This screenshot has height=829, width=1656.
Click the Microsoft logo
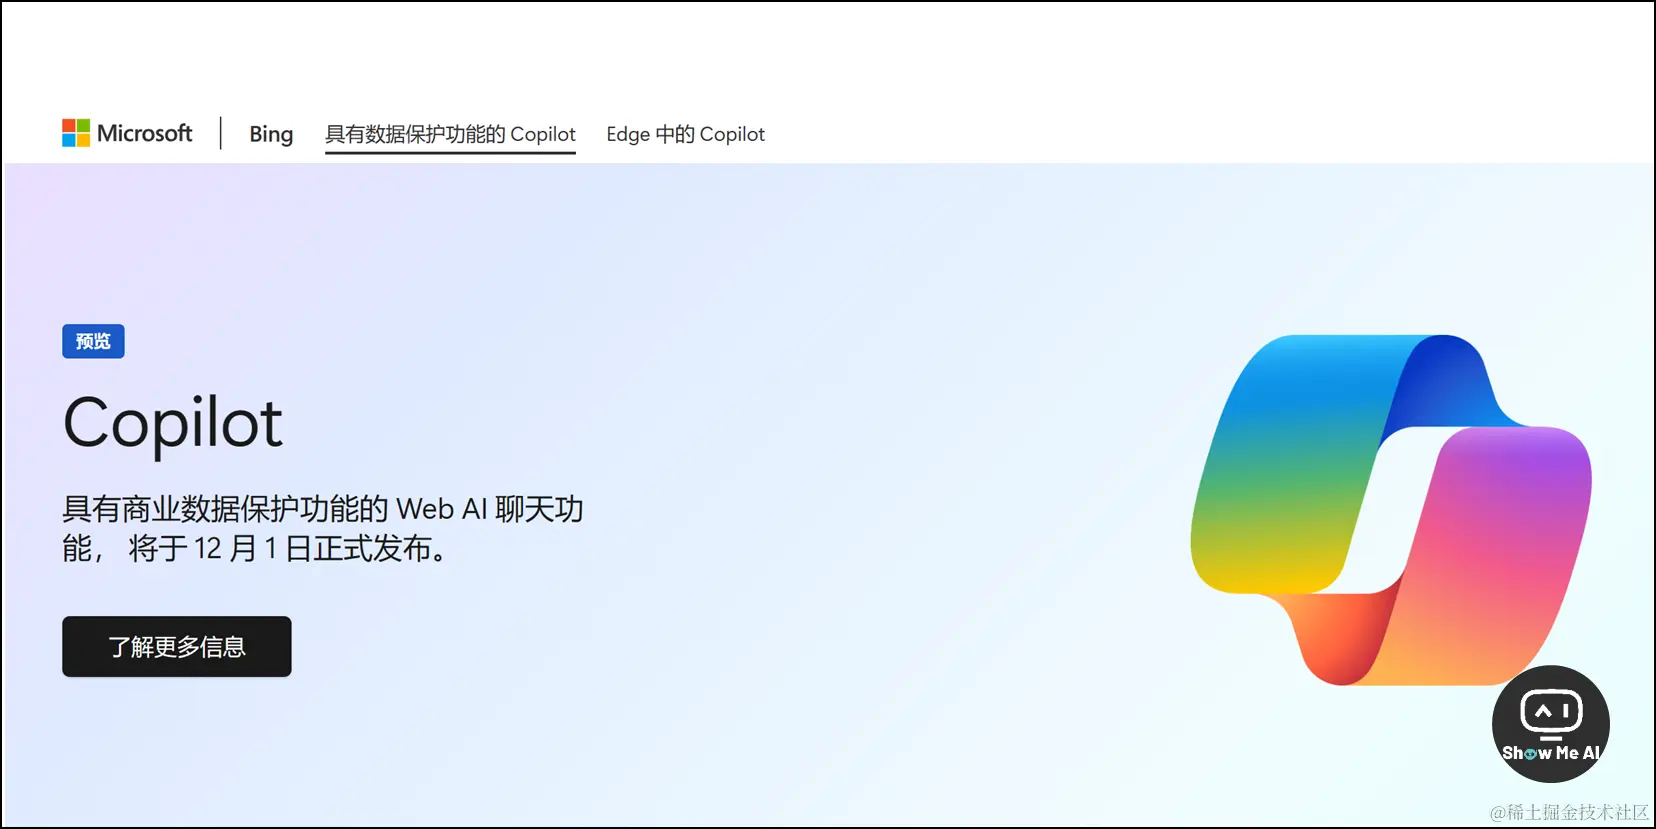click(127, 133)
